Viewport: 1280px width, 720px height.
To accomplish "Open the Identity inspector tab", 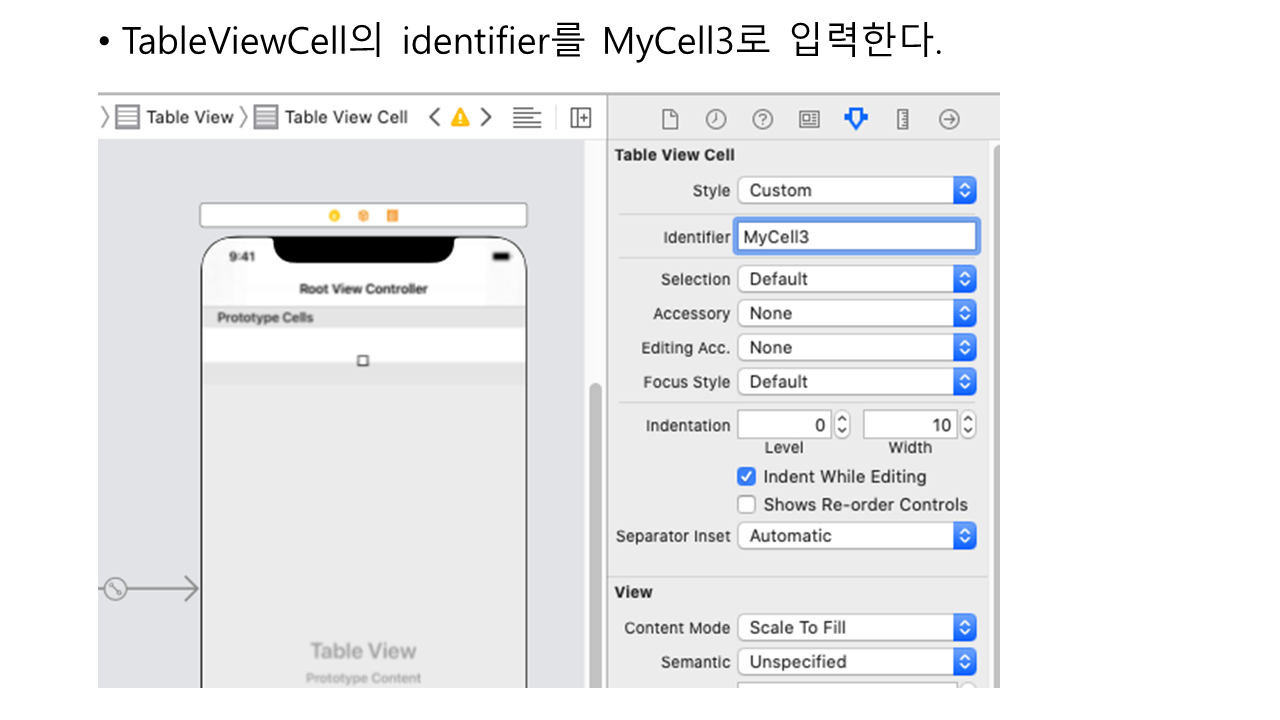I will 809,119.
